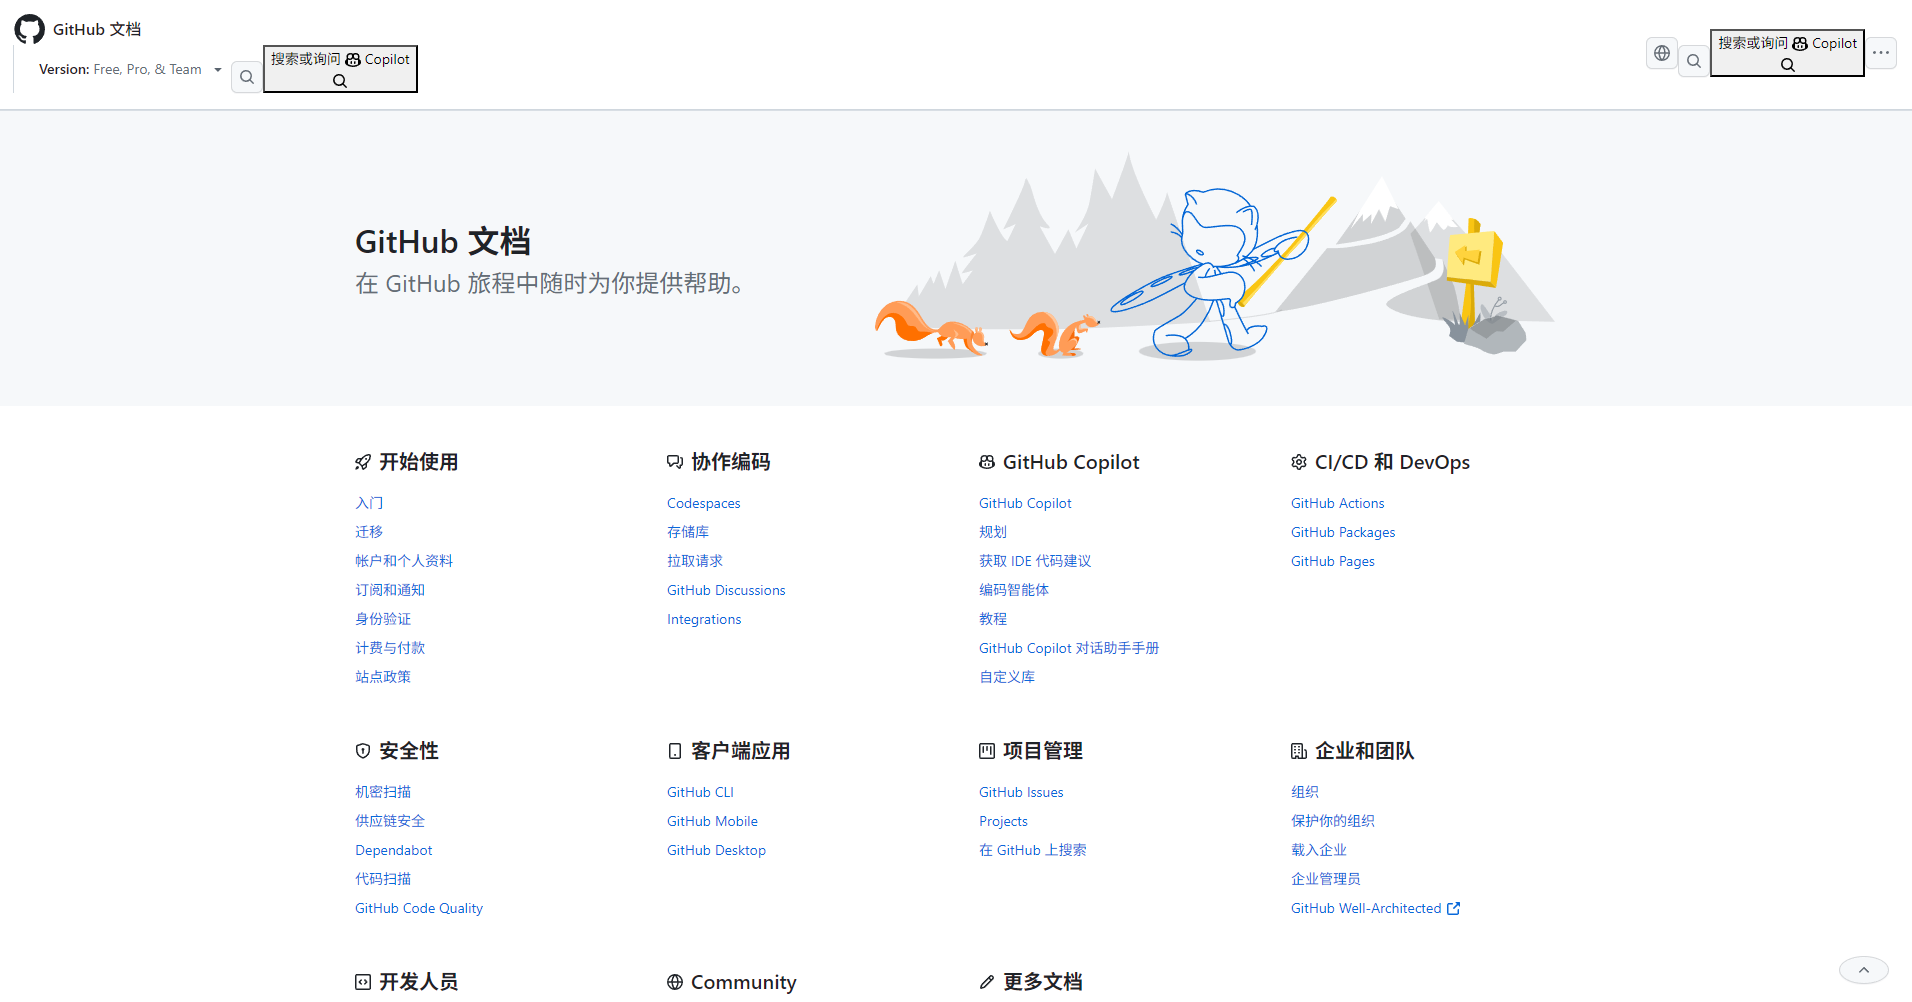
Task: Visit the GitHub Pages link
Action: [1332, 561]
